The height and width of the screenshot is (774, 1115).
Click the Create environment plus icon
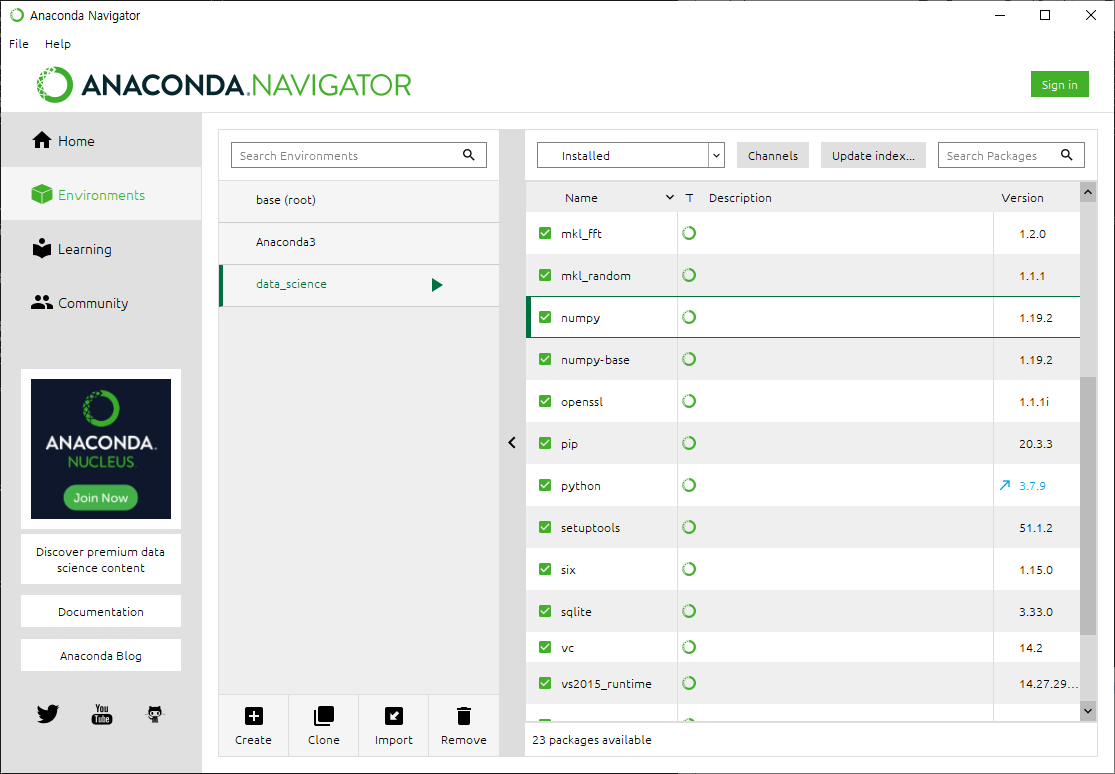point(253,716)
